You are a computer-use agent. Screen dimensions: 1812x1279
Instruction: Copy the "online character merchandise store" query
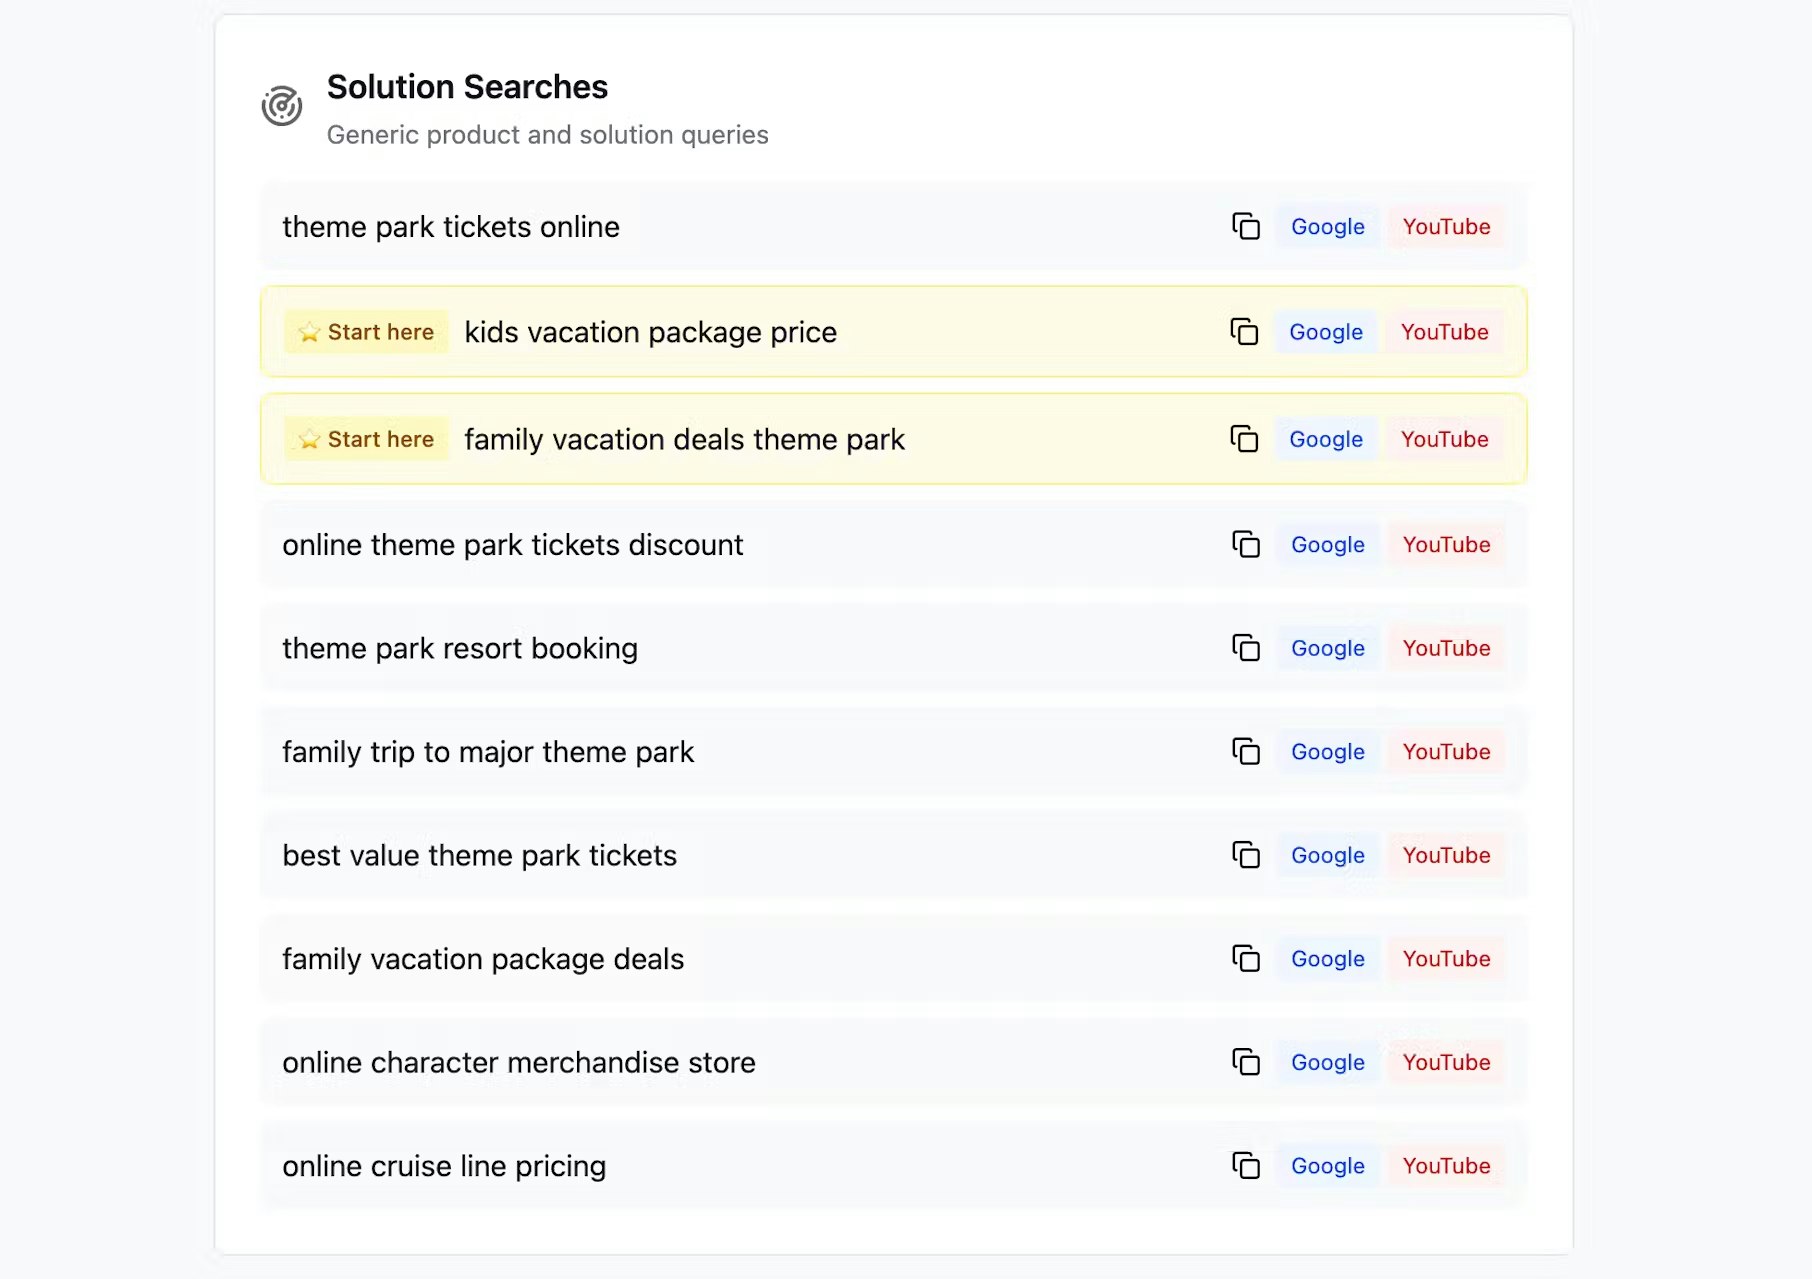[x=1246, y=1063]
